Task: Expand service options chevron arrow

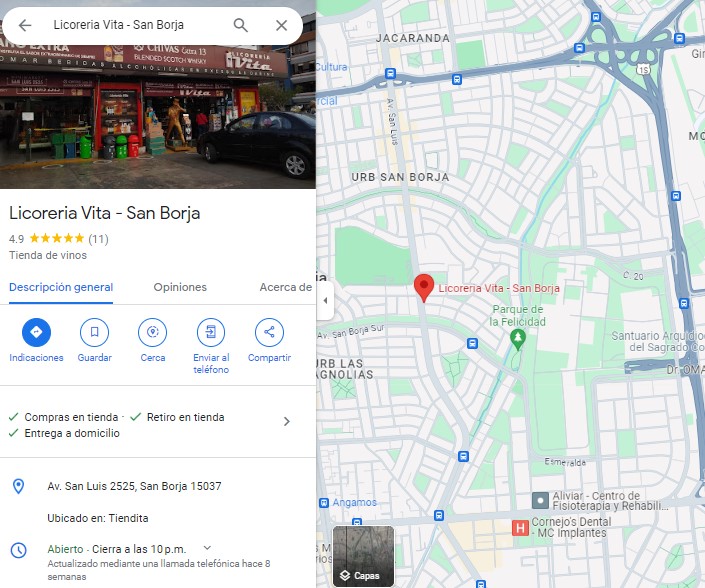Action: (x=287, y=421)
